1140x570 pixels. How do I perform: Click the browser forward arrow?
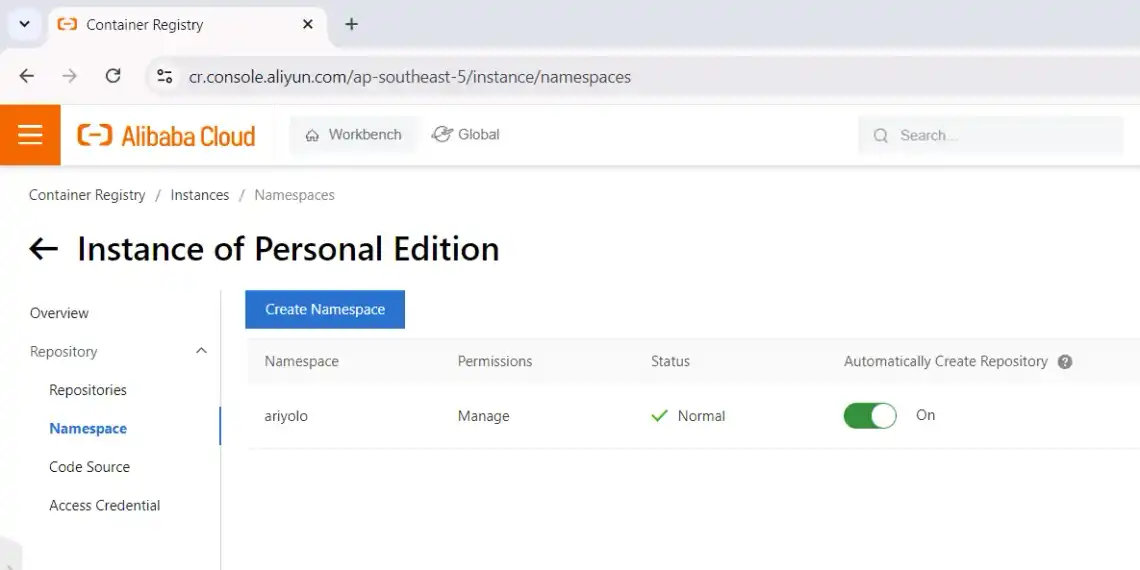[70, 76]
